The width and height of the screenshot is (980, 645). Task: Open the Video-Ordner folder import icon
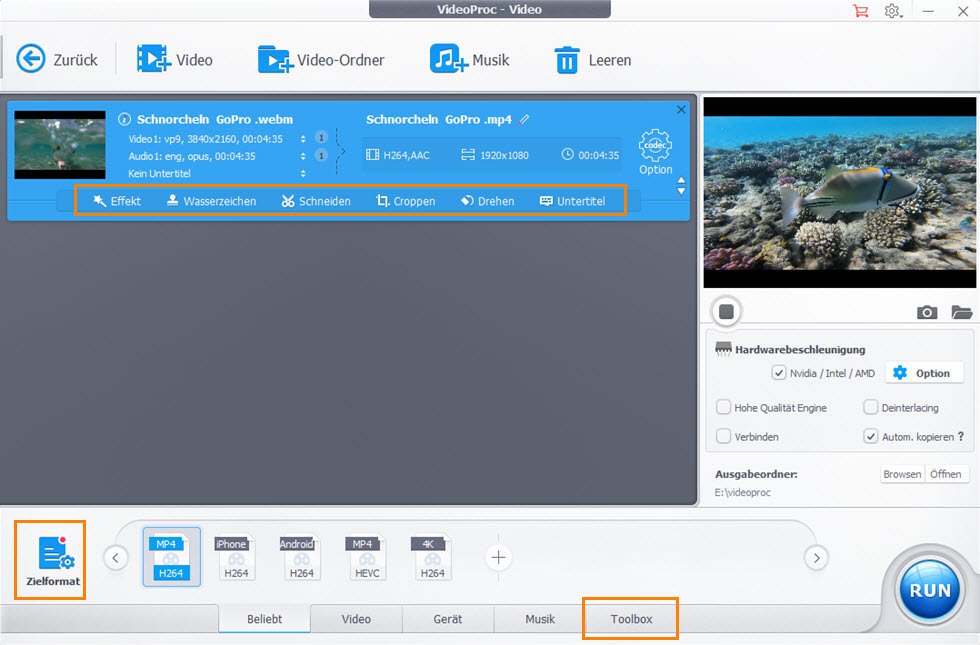[x=275, y=60]
